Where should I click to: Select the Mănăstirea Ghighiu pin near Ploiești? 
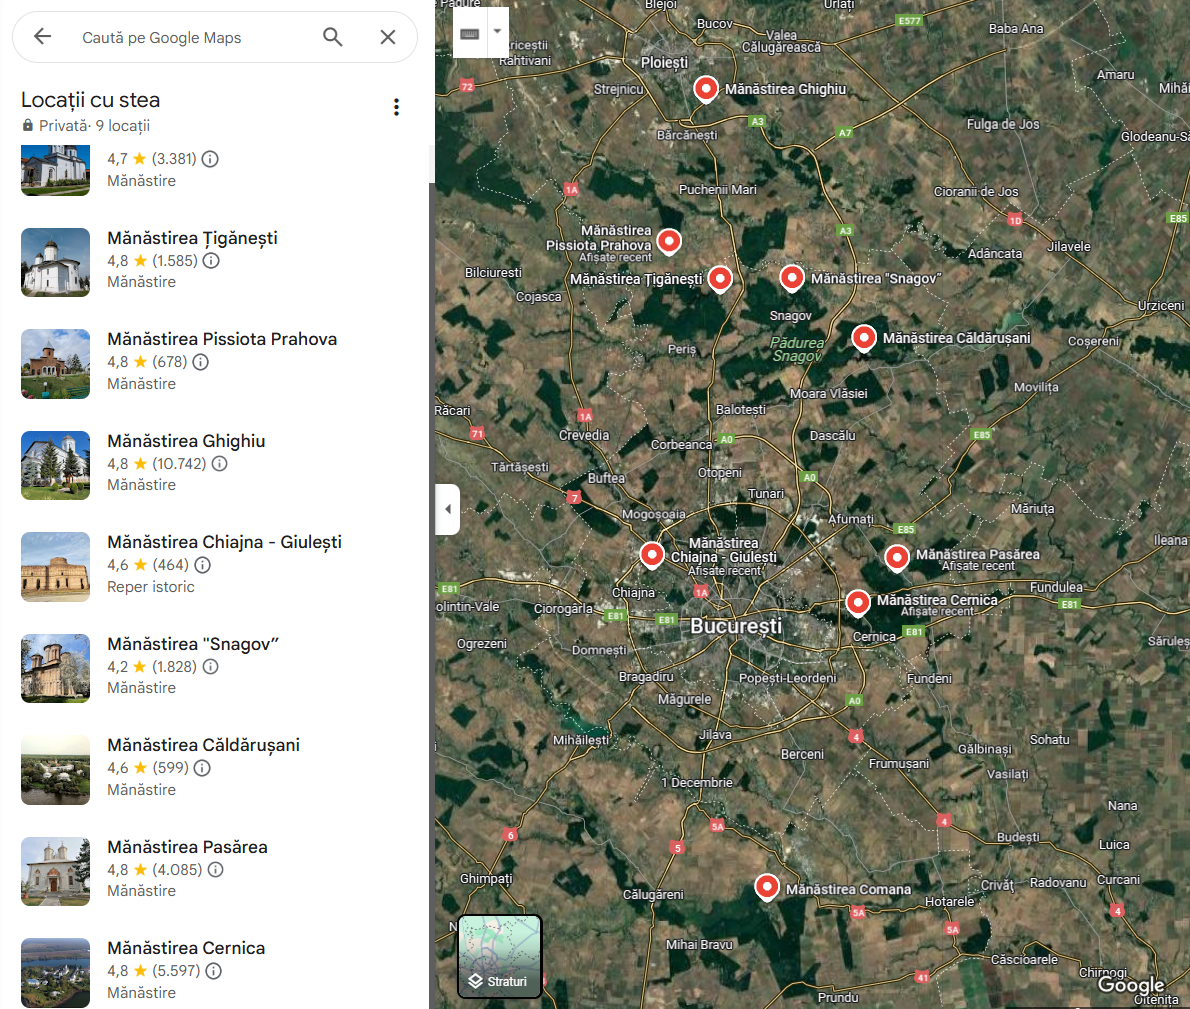coord(706,88)
